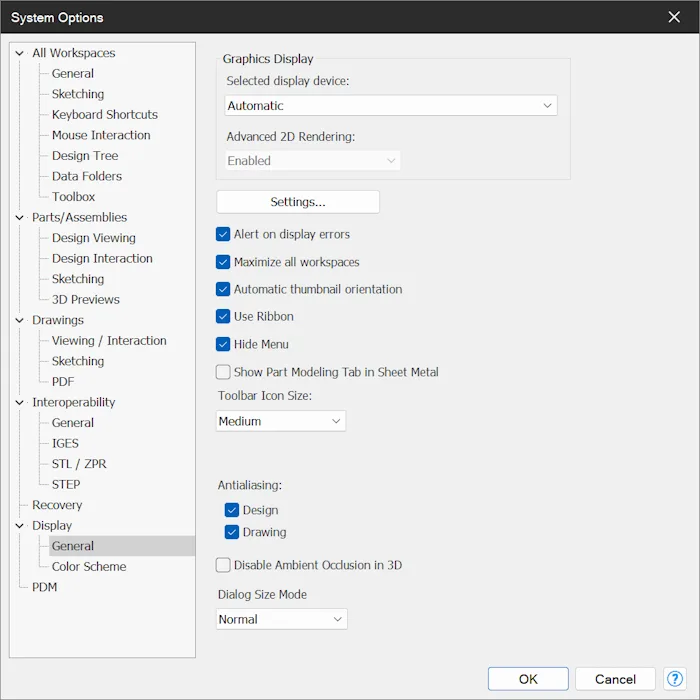This screenshot has height=700, width=700.
Task: Select General under Interoperability
Action: point(73,422)
